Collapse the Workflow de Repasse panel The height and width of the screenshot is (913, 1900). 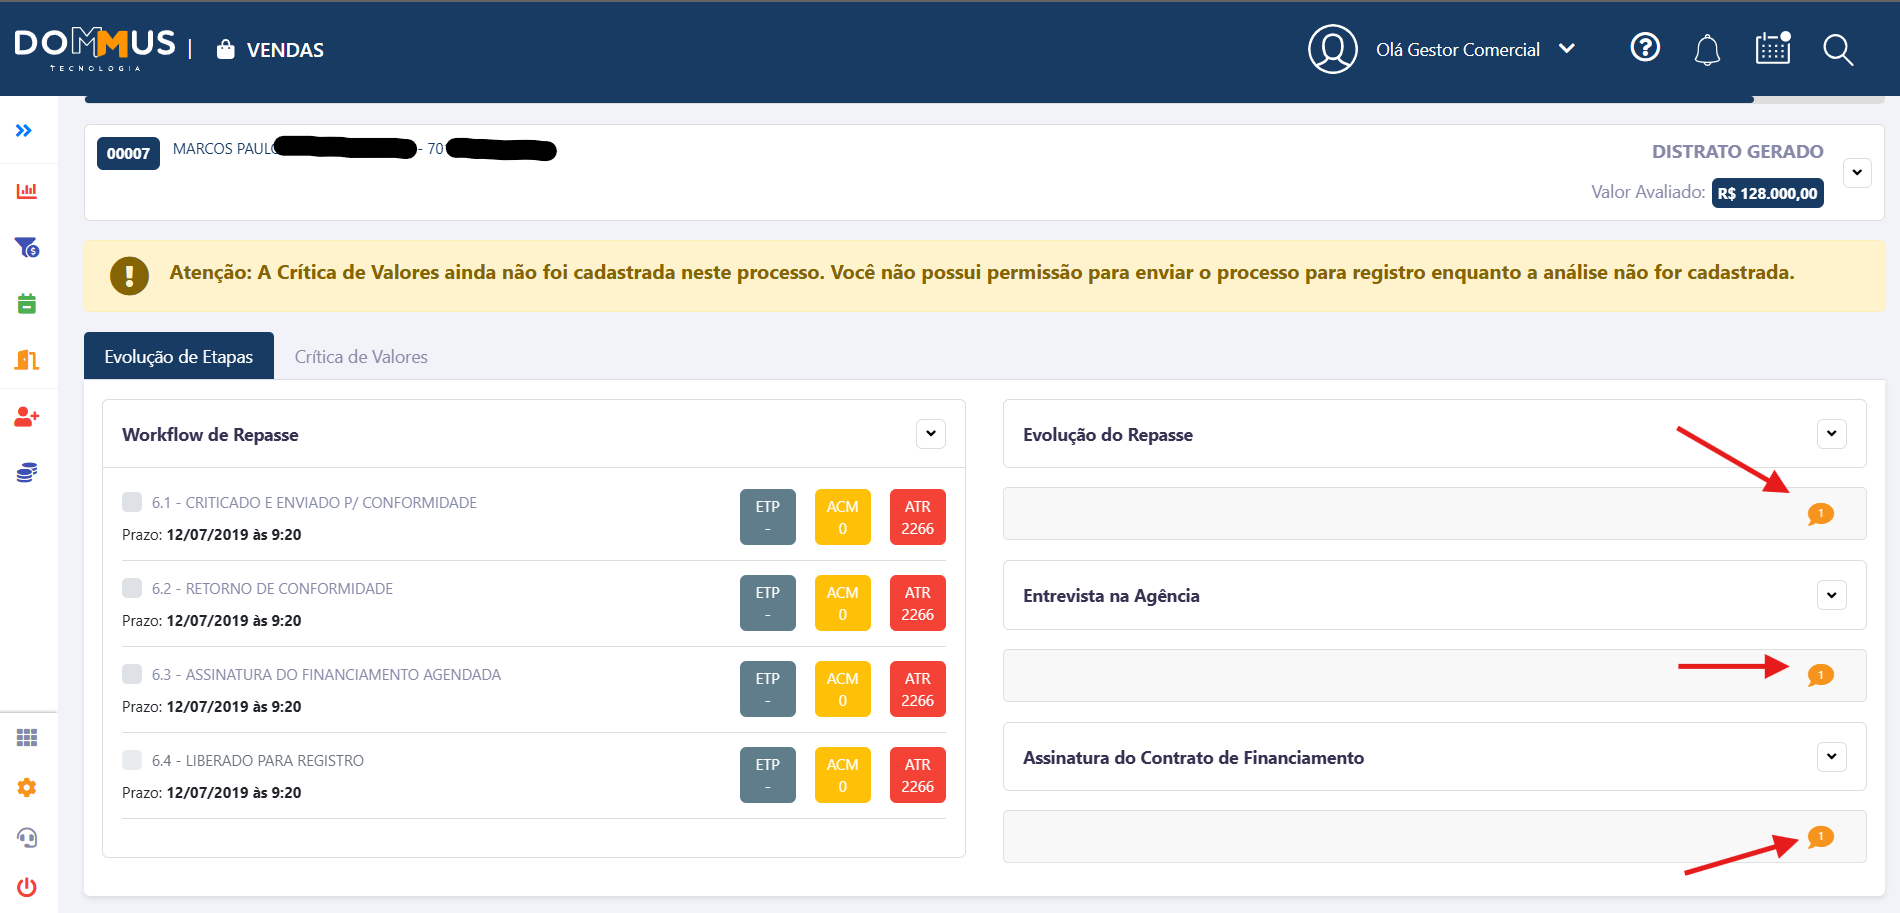click(x=930, y=434)
